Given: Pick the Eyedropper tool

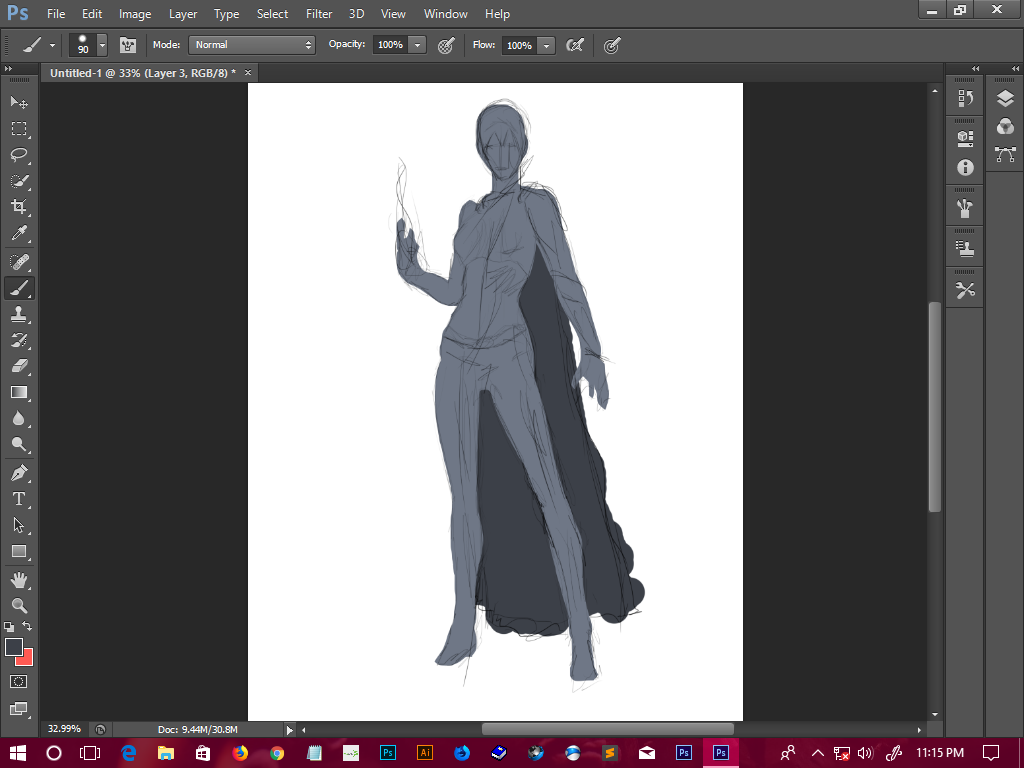Looking at the screenshot, I should coord(19,234).
